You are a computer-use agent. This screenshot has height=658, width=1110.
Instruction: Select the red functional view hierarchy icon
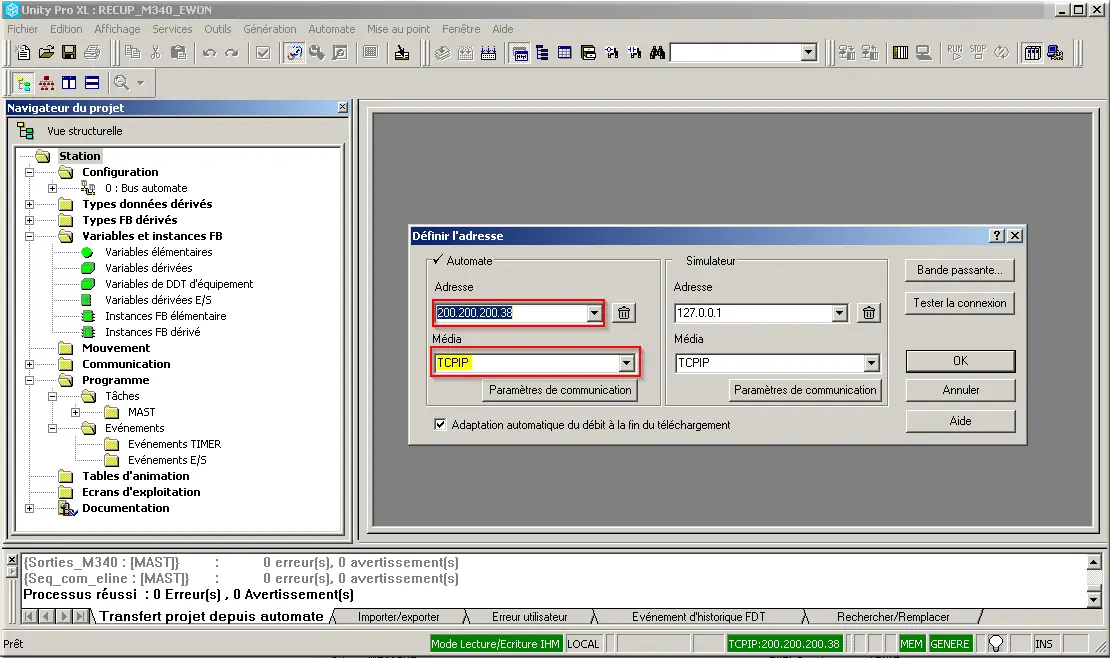[x=46, y=83]
